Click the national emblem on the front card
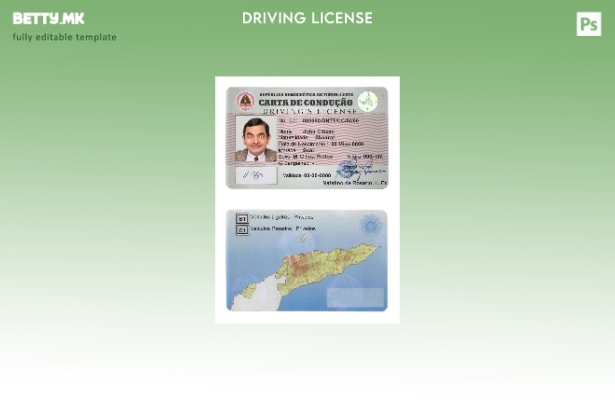 245,101
